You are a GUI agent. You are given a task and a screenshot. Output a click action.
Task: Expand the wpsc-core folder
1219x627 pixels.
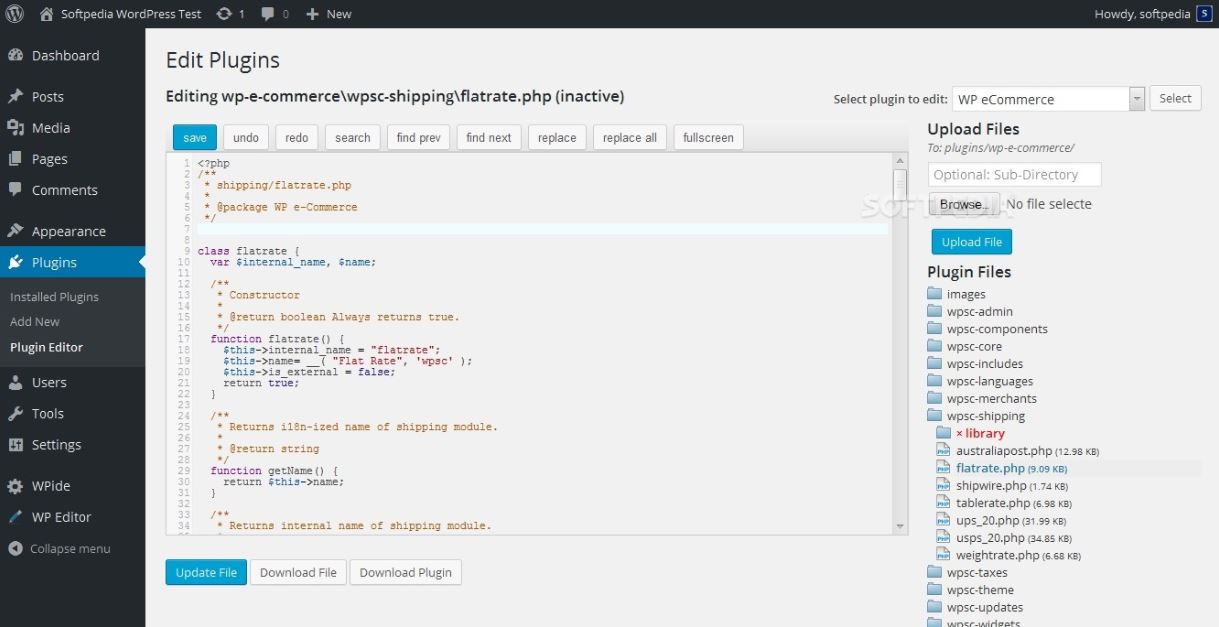point(964,346)
